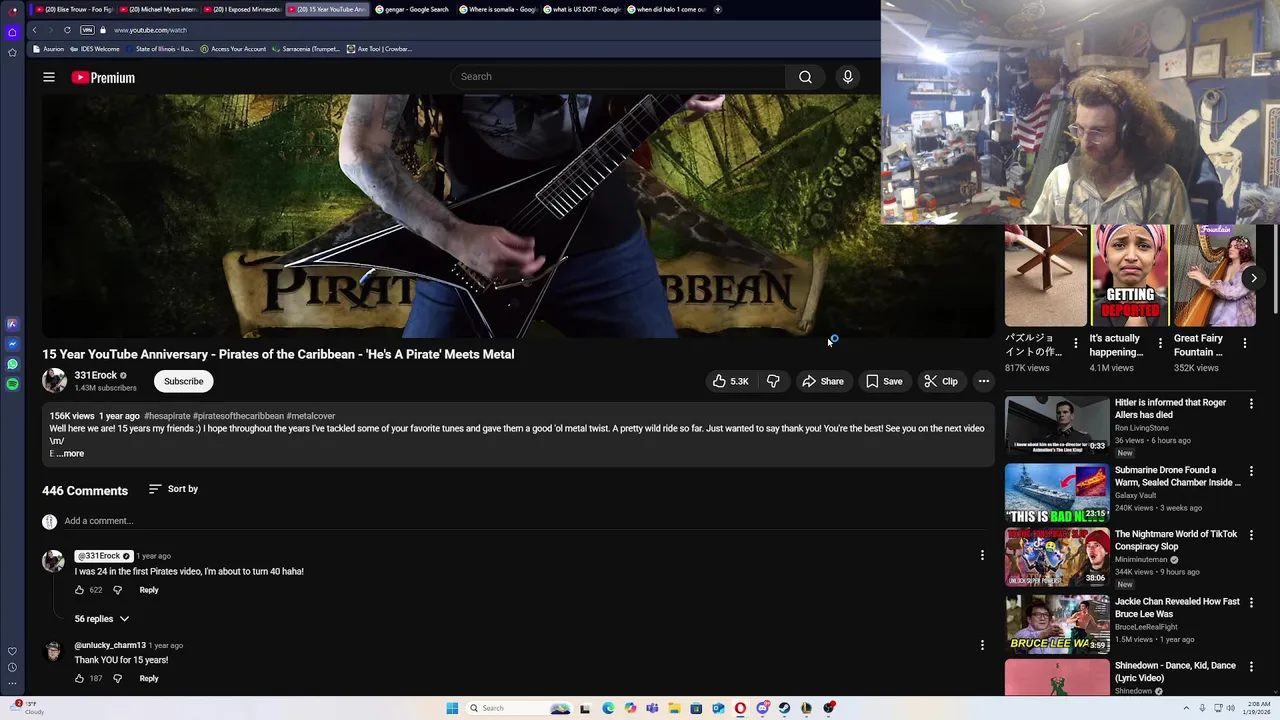1280x720 pixels.
Task: Go back in browser history
Action: [x=34, y=30]
